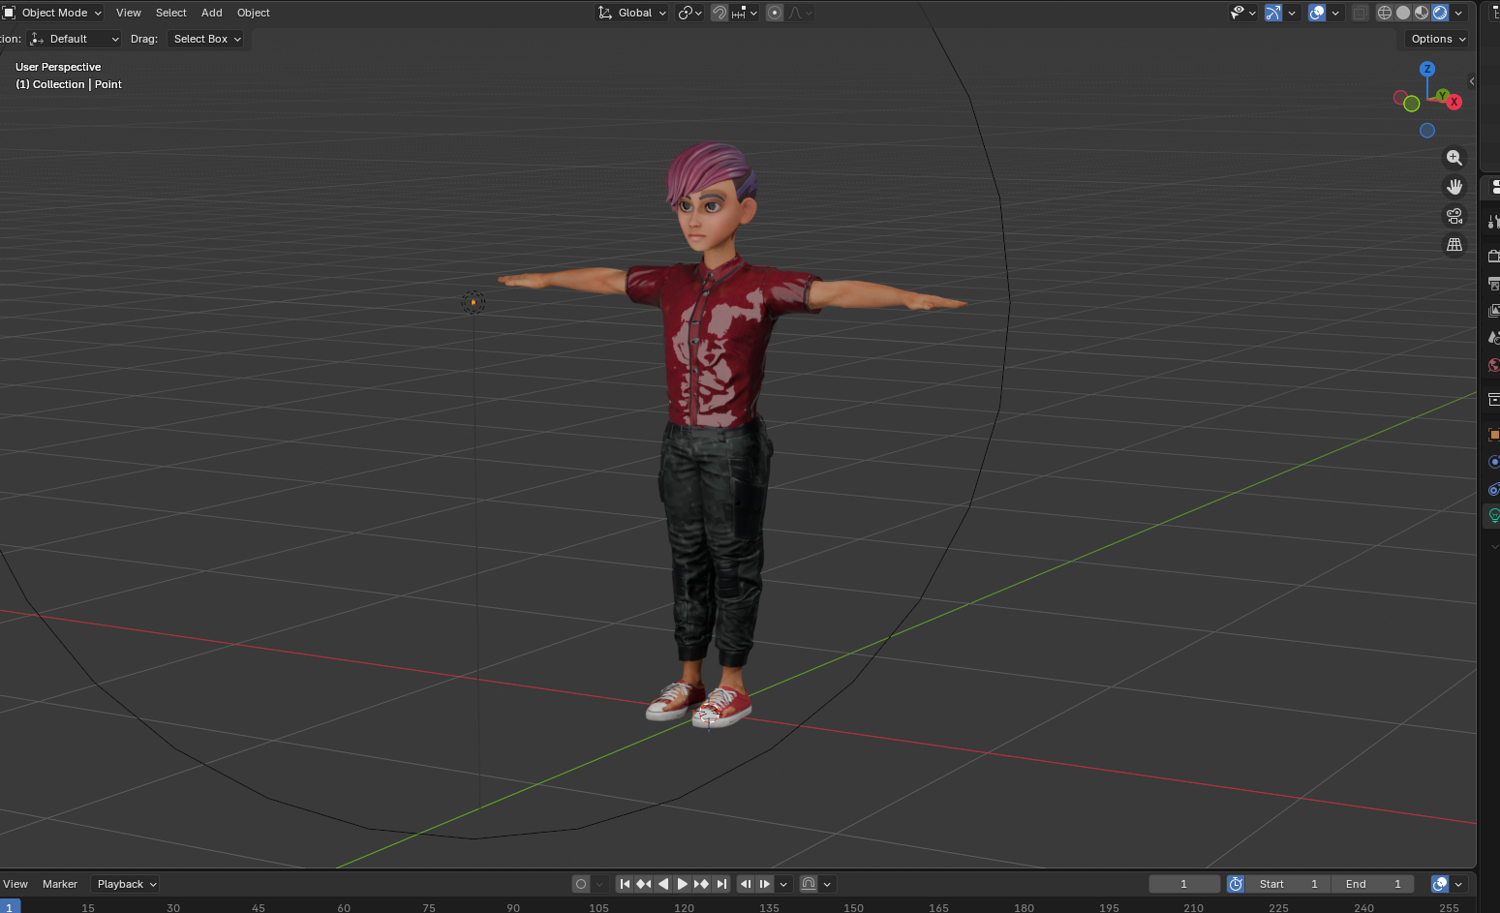Activate the hand pan view tool
This screenshot has width=1500, height=913.
pyautogui.click(x=1454, y=187)
